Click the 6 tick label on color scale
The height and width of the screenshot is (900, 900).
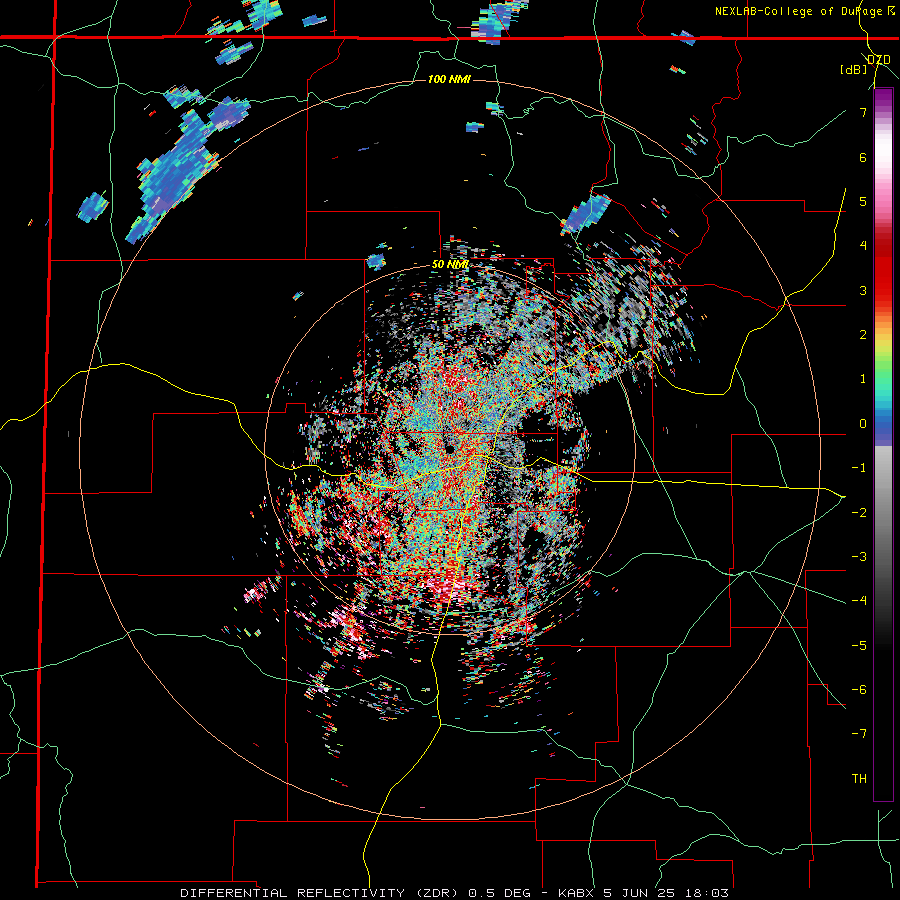(x=863, y=157)
